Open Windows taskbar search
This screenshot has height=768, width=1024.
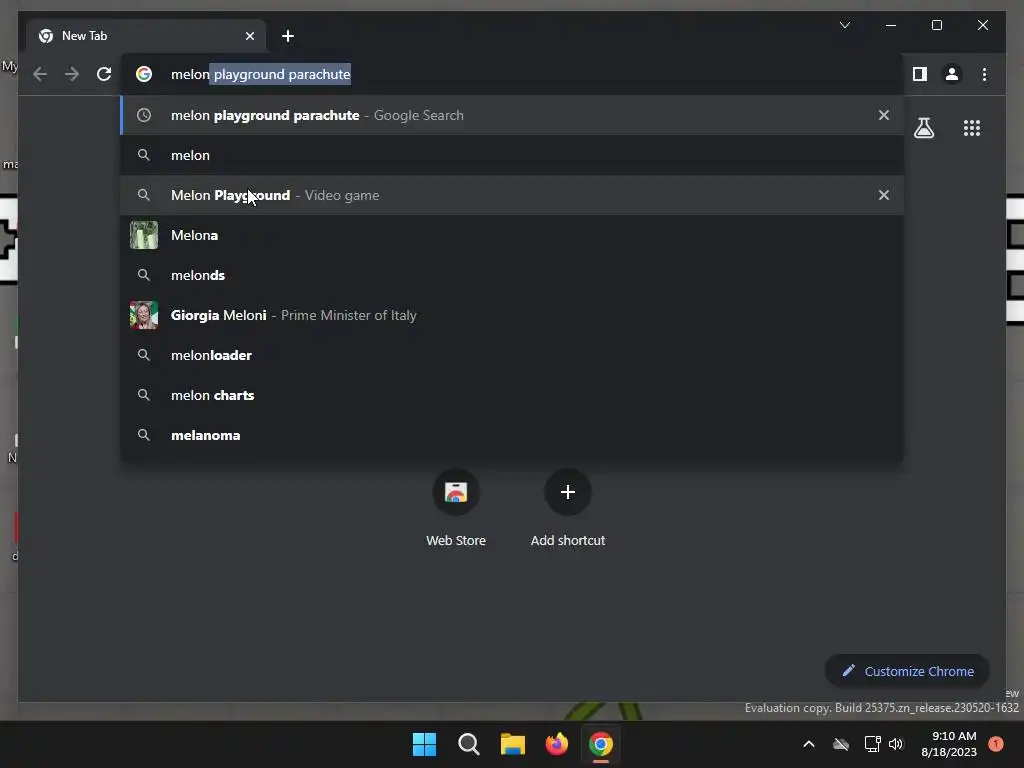click(468, 744)
